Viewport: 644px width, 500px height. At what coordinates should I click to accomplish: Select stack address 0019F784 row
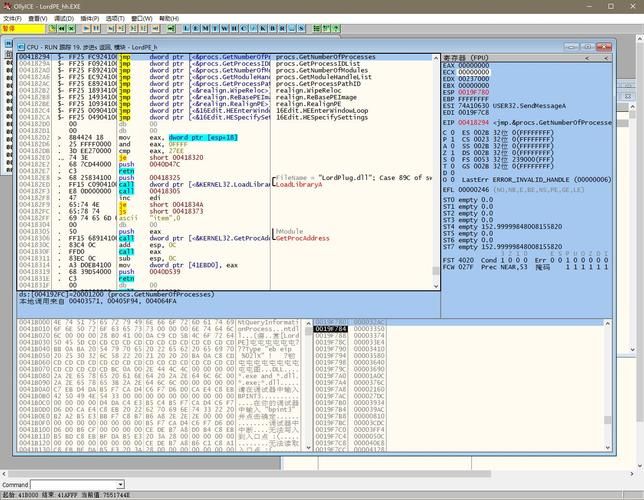pyautogui.click(x=331, y=328)
